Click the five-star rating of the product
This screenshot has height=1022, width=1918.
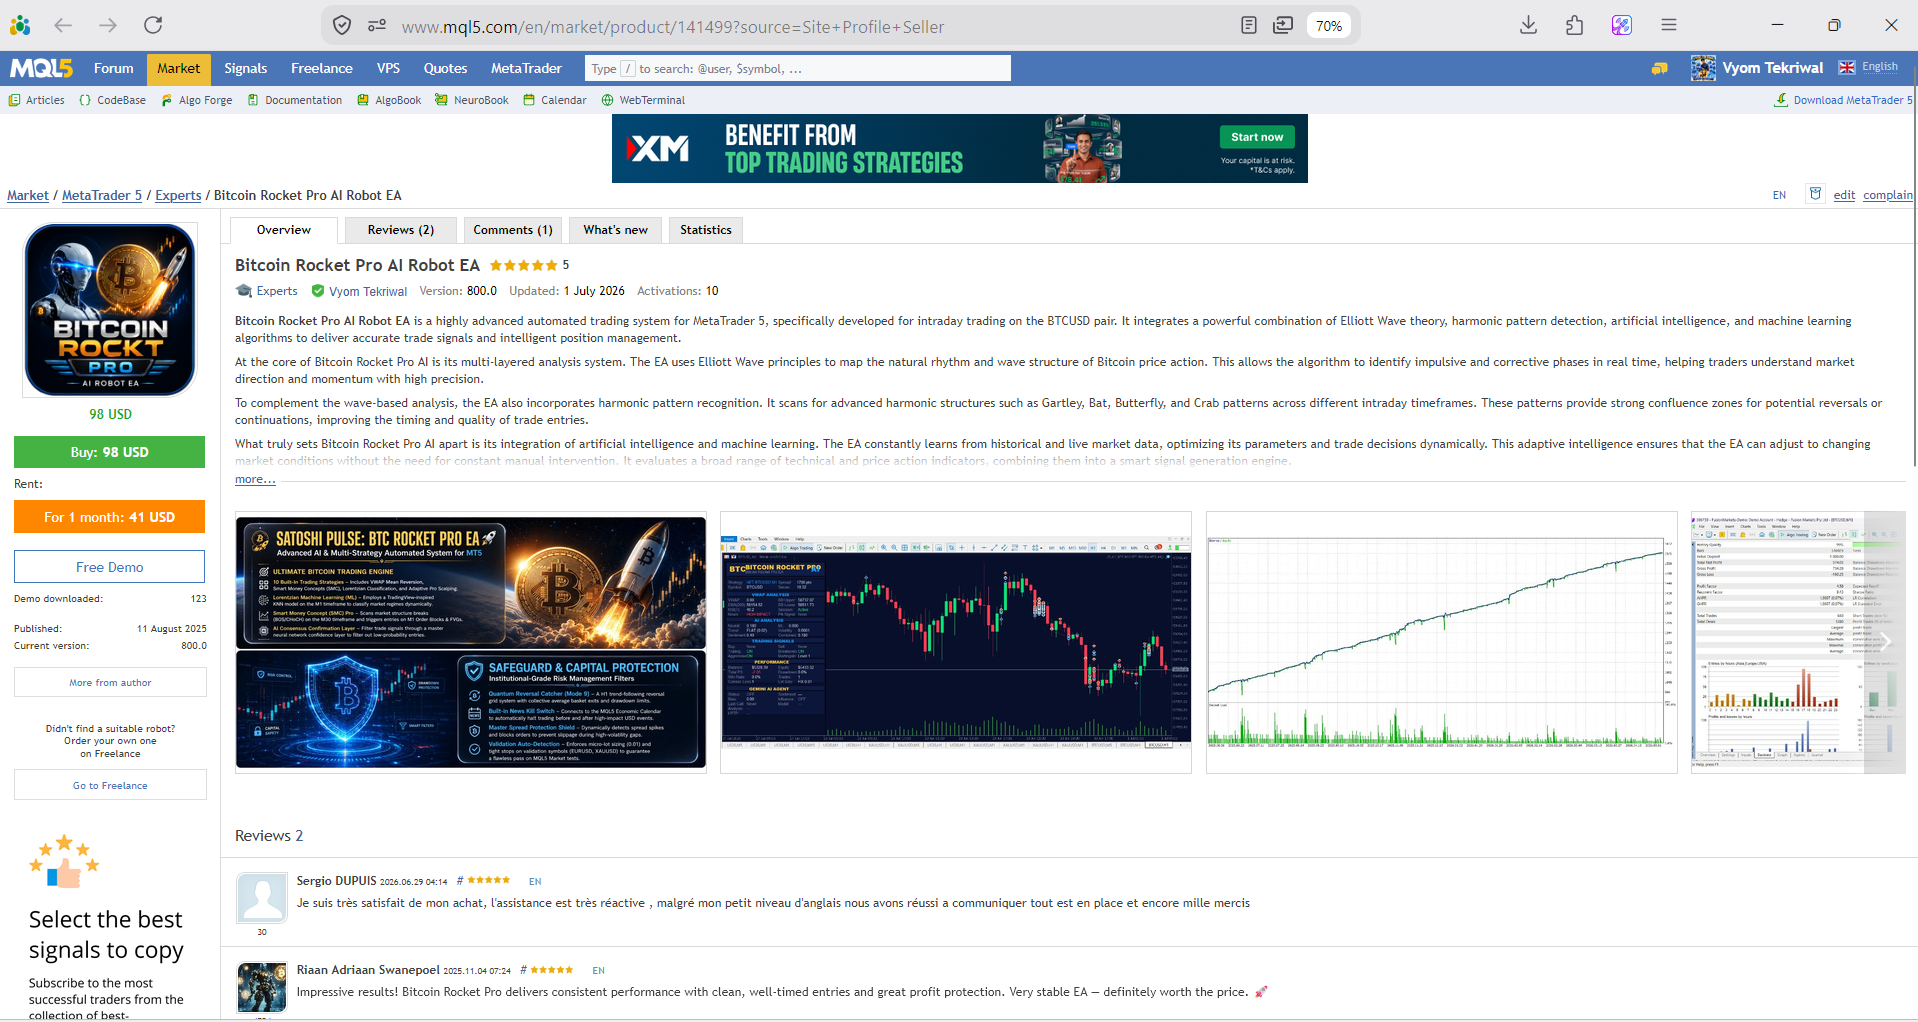click(x=523, y=265)
